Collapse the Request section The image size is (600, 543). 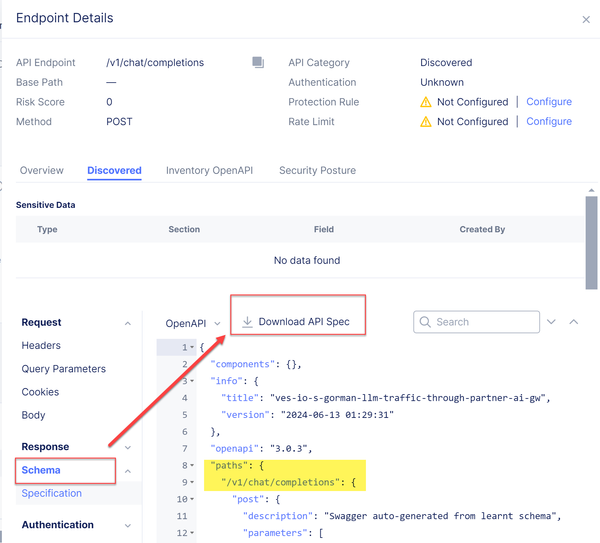128,323
